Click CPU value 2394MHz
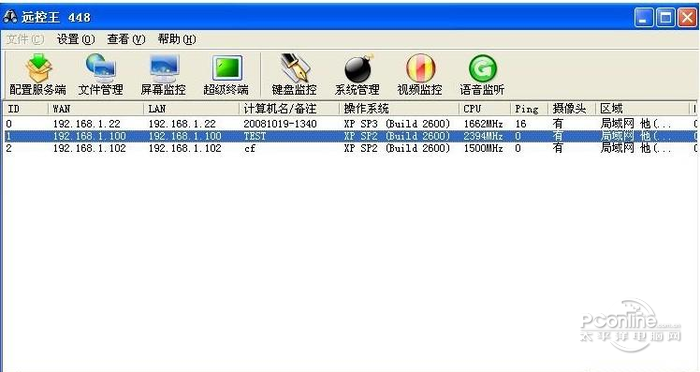The image size is (700, 372). 483,136
